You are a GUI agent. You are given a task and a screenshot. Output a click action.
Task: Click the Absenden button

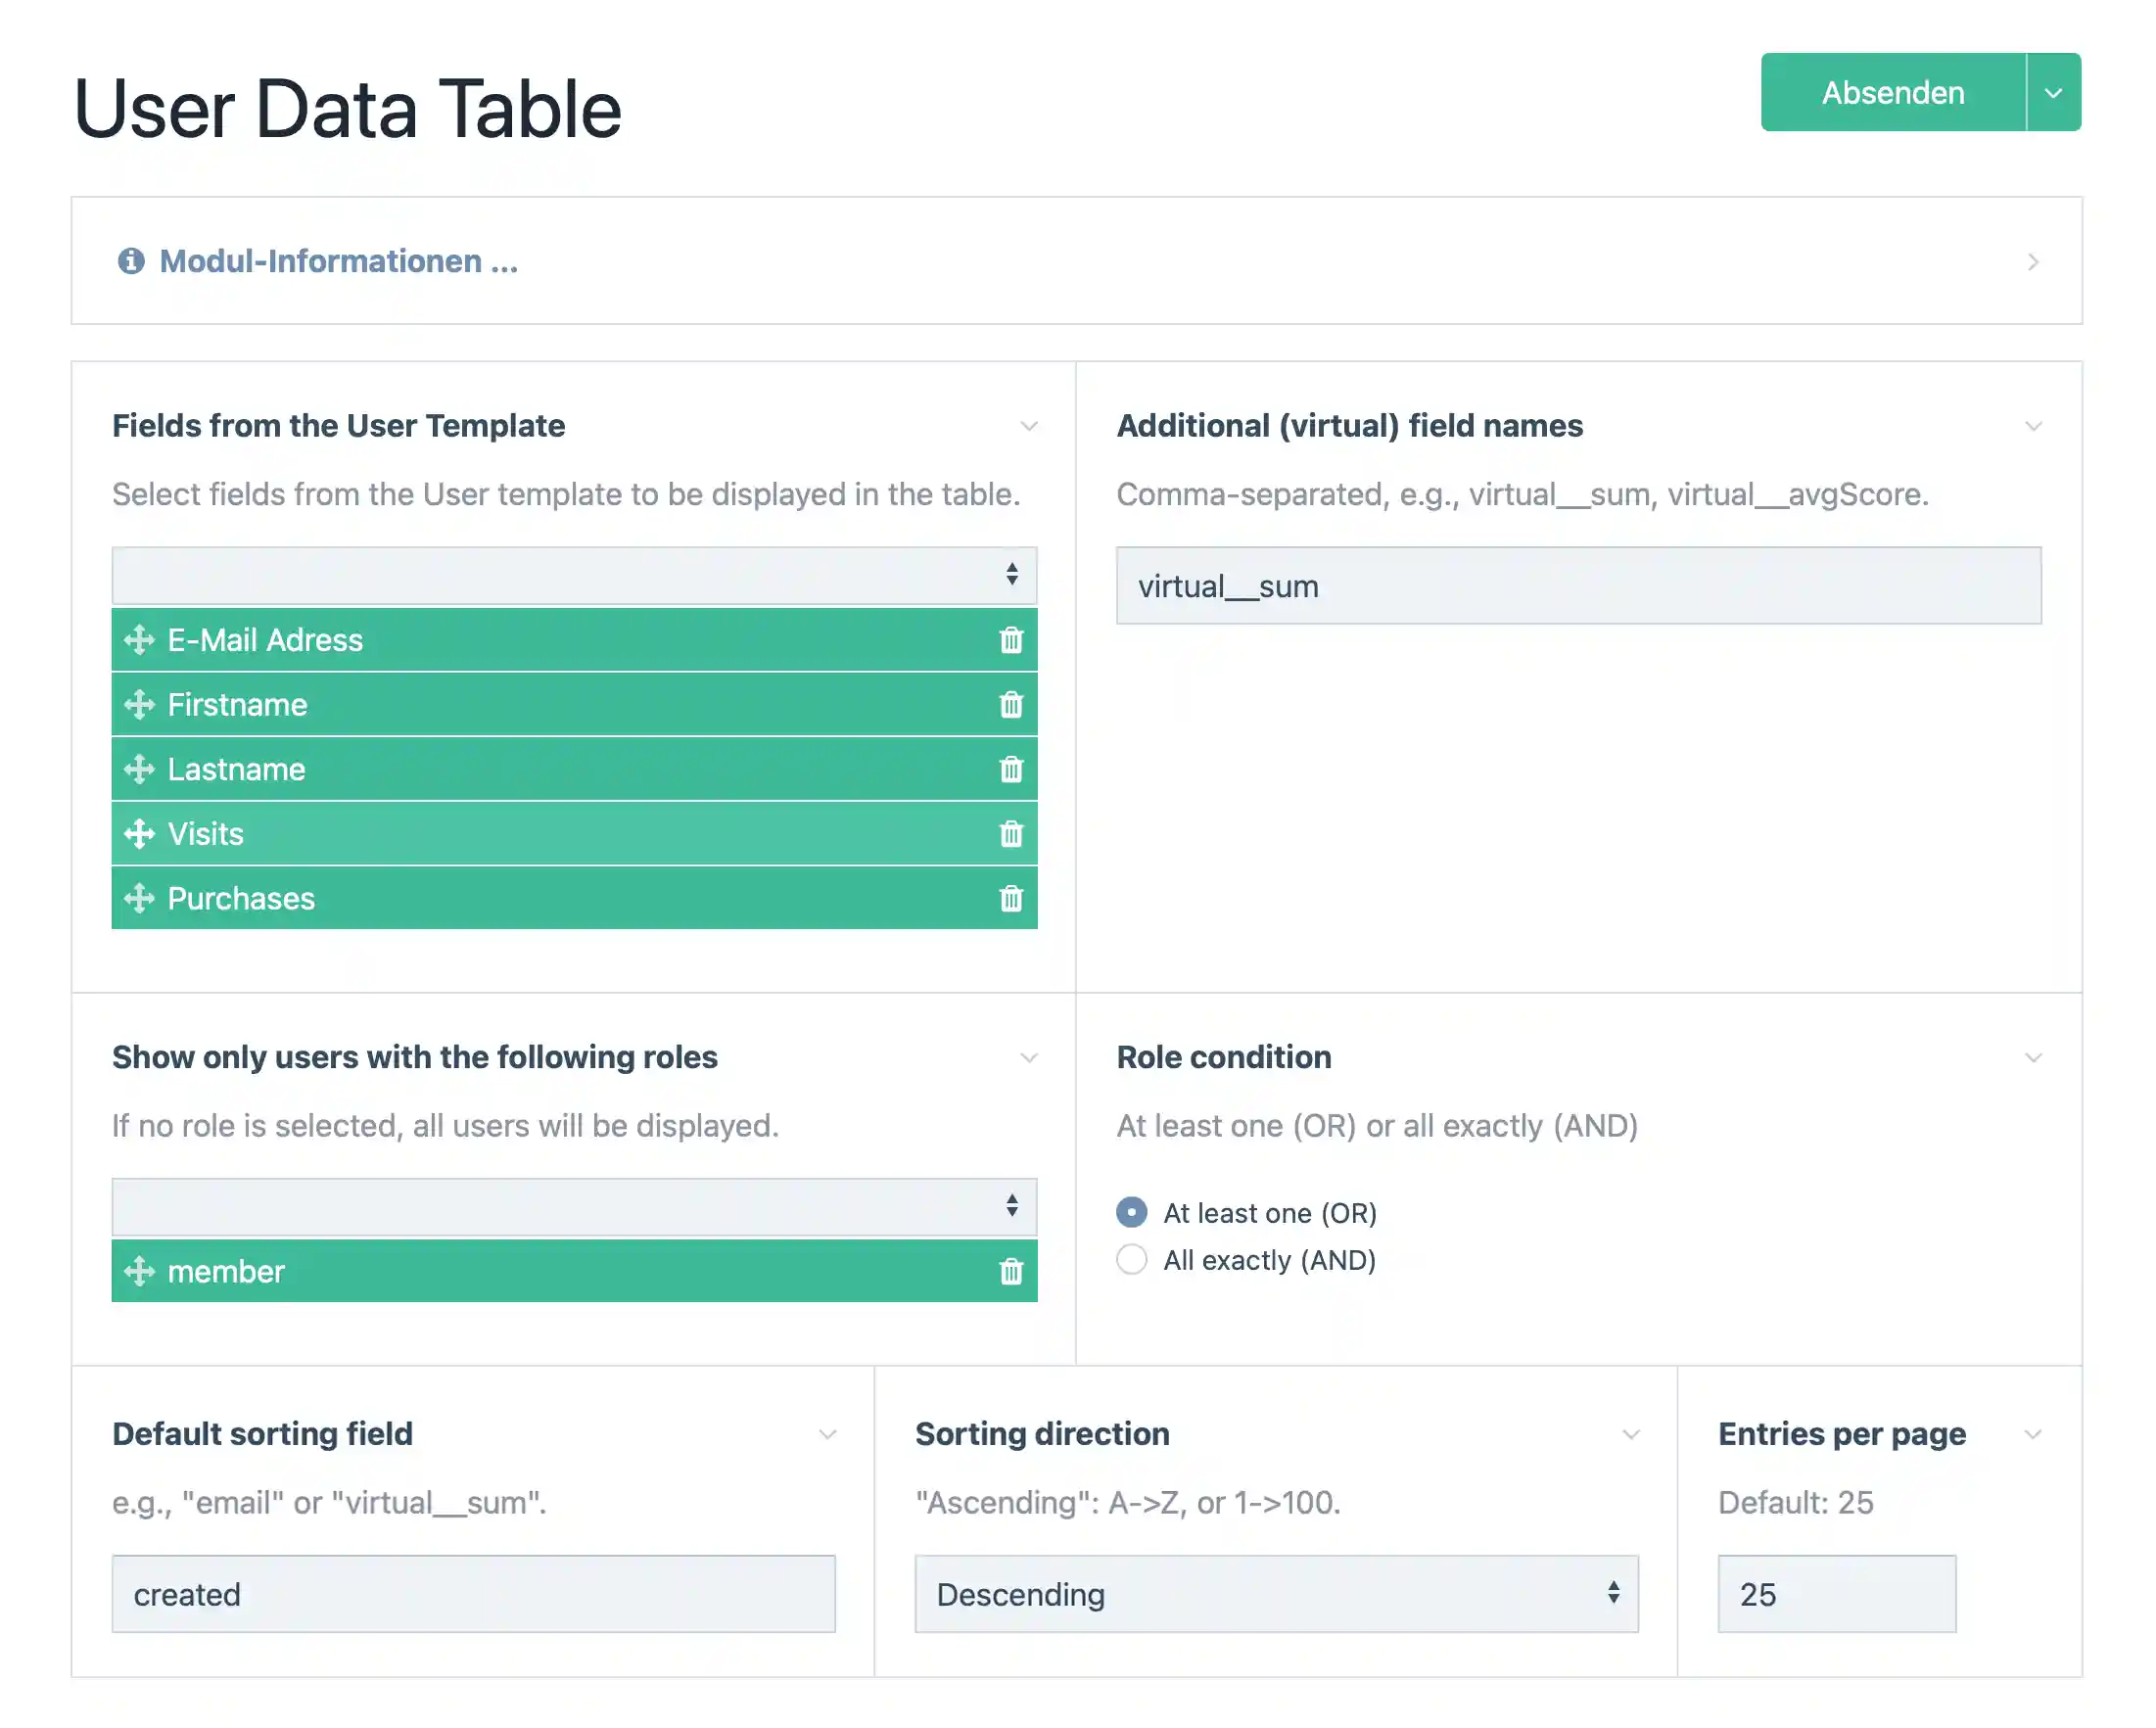point(1892,92)
